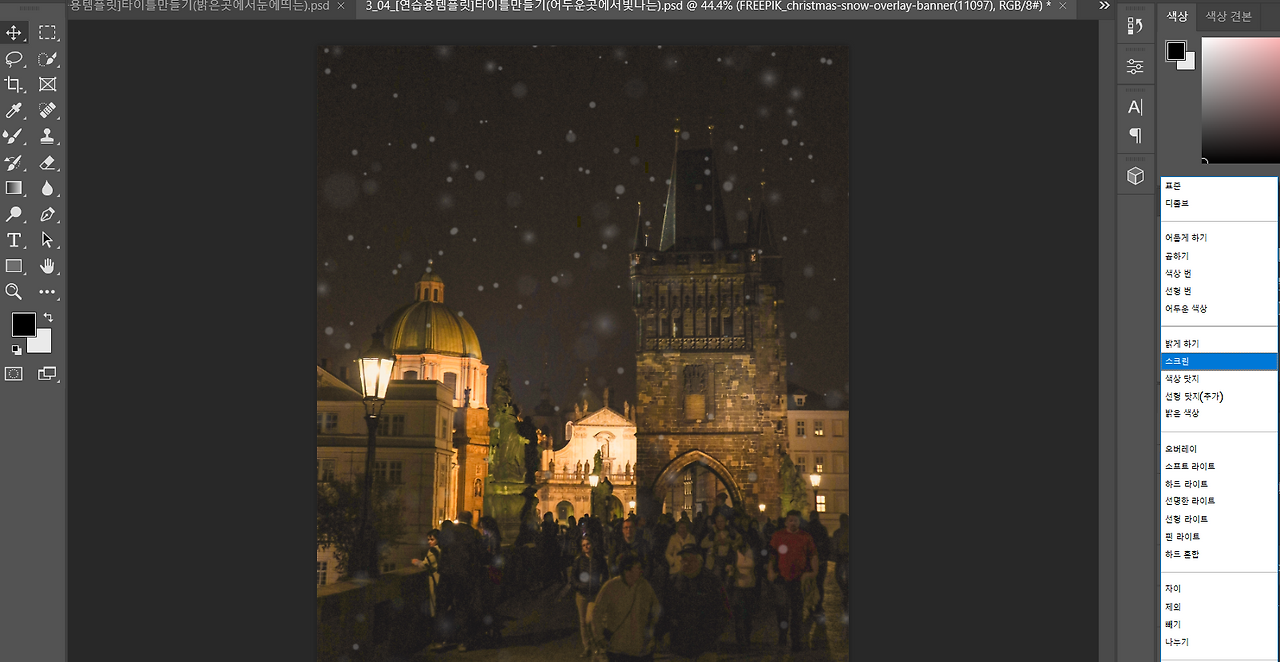
Task: Select the Brush tool
Action: coord(14,136)
